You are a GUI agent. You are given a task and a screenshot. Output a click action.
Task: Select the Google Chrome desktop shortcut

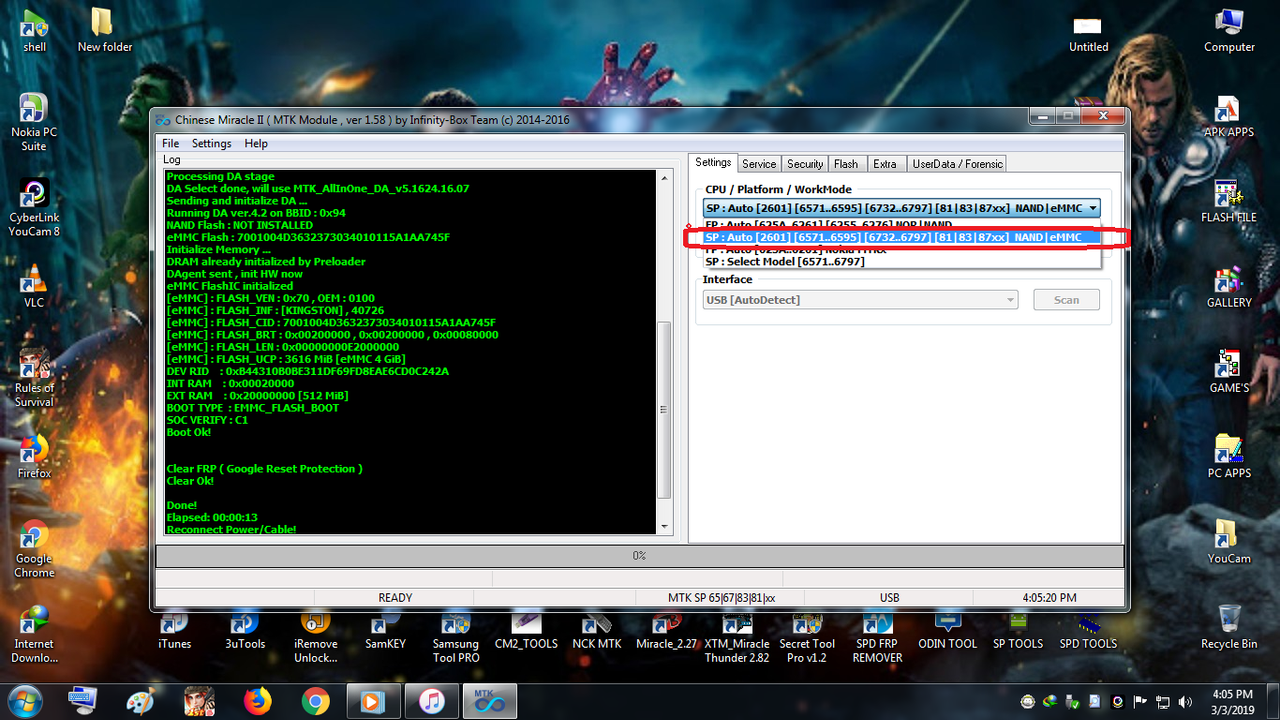tap(34, 549)
